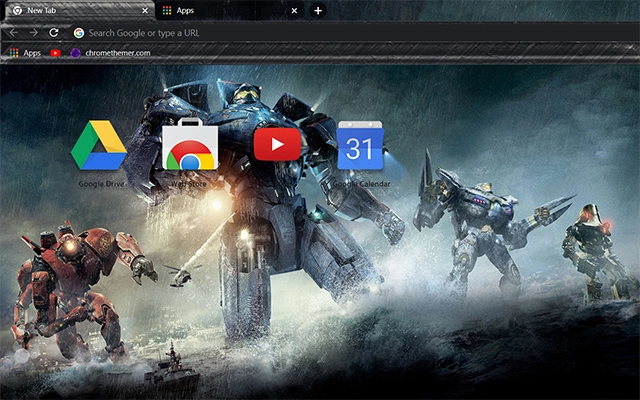Reload the current page

53,33
